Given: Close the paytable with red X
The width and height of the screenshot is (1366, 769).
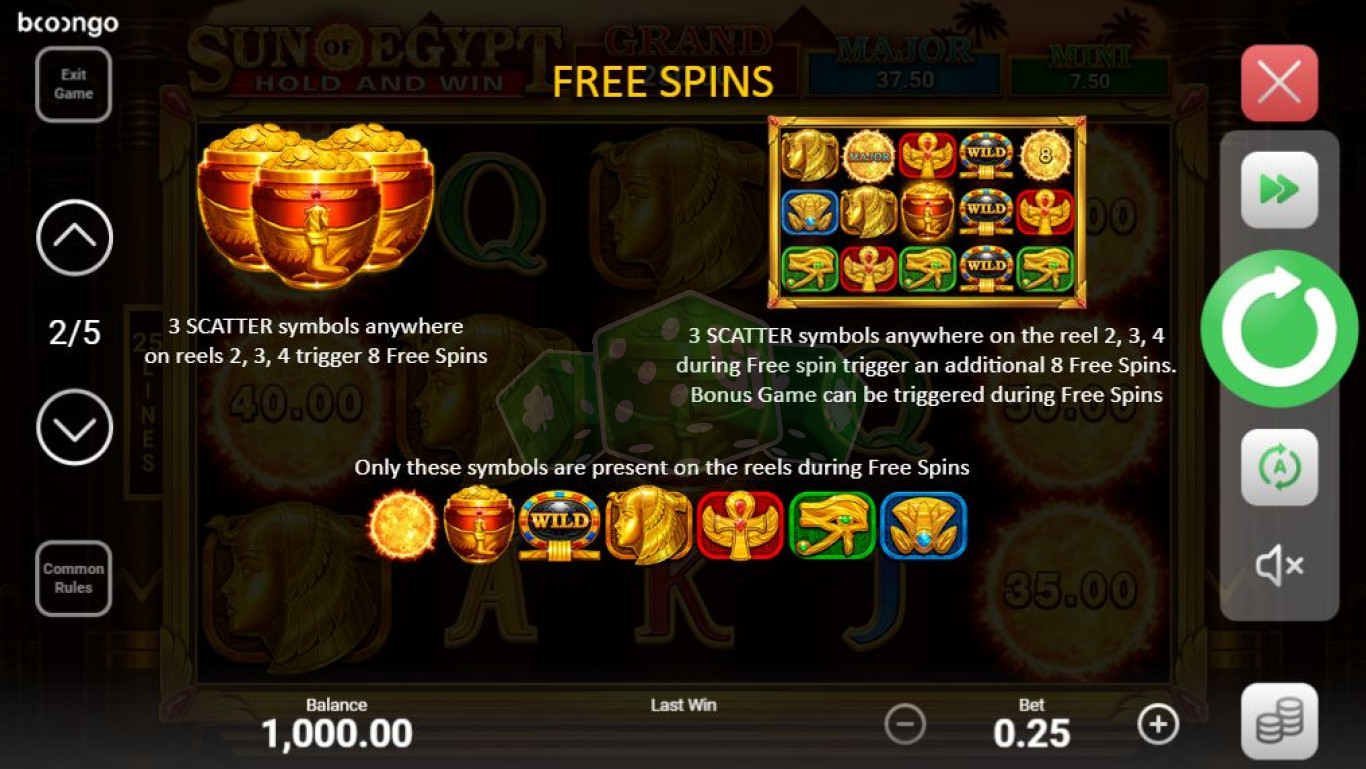Looking at the screenshot, I should [x=1279, y=83].
